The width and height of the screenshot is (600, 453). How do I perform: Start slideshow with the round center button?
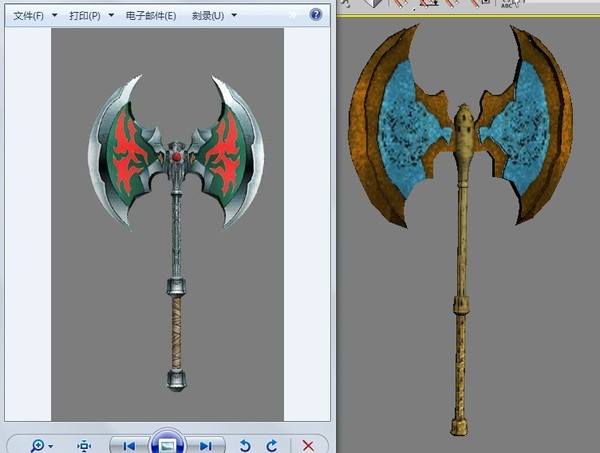tap(168, 444)
